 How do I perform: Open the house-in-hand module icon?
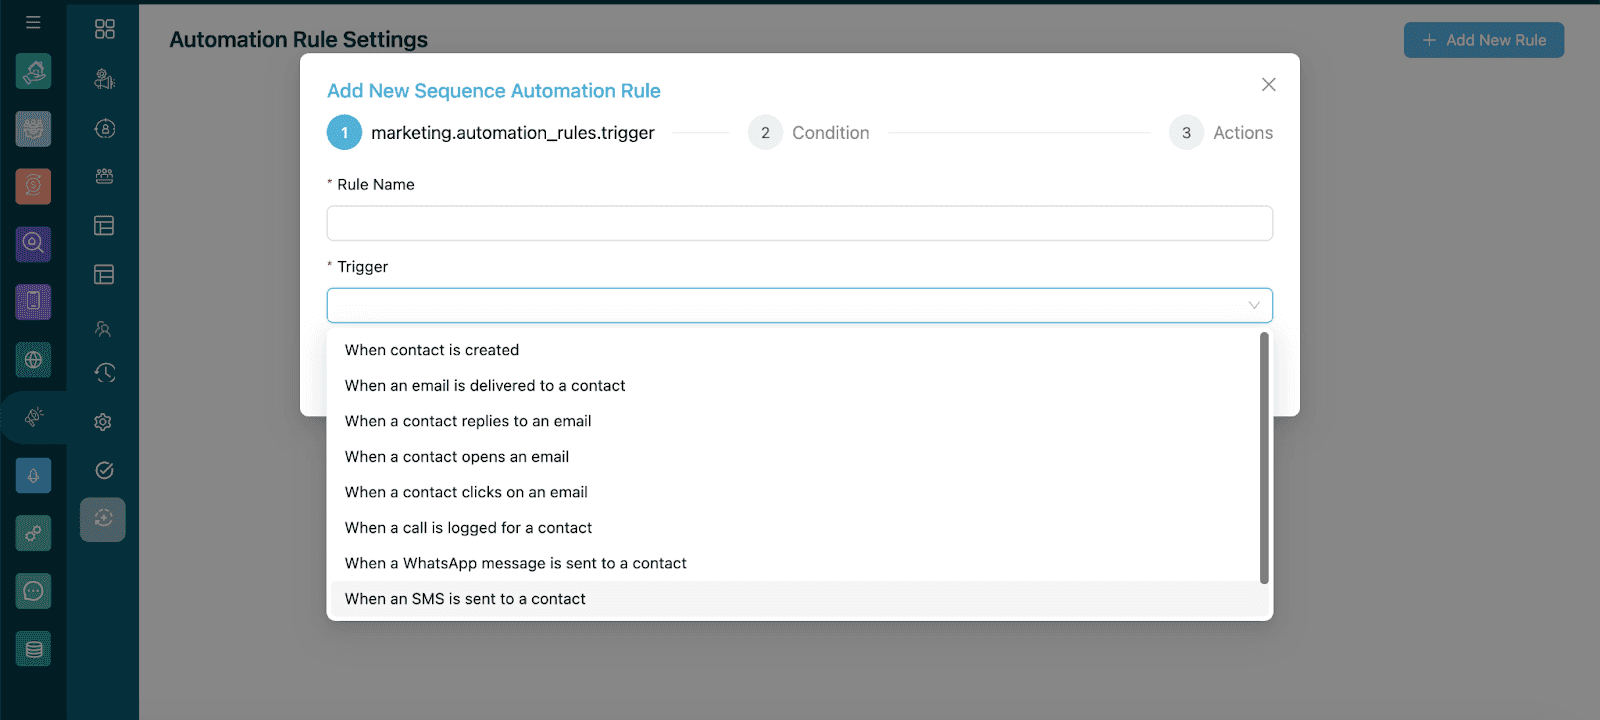pos(33,71)
